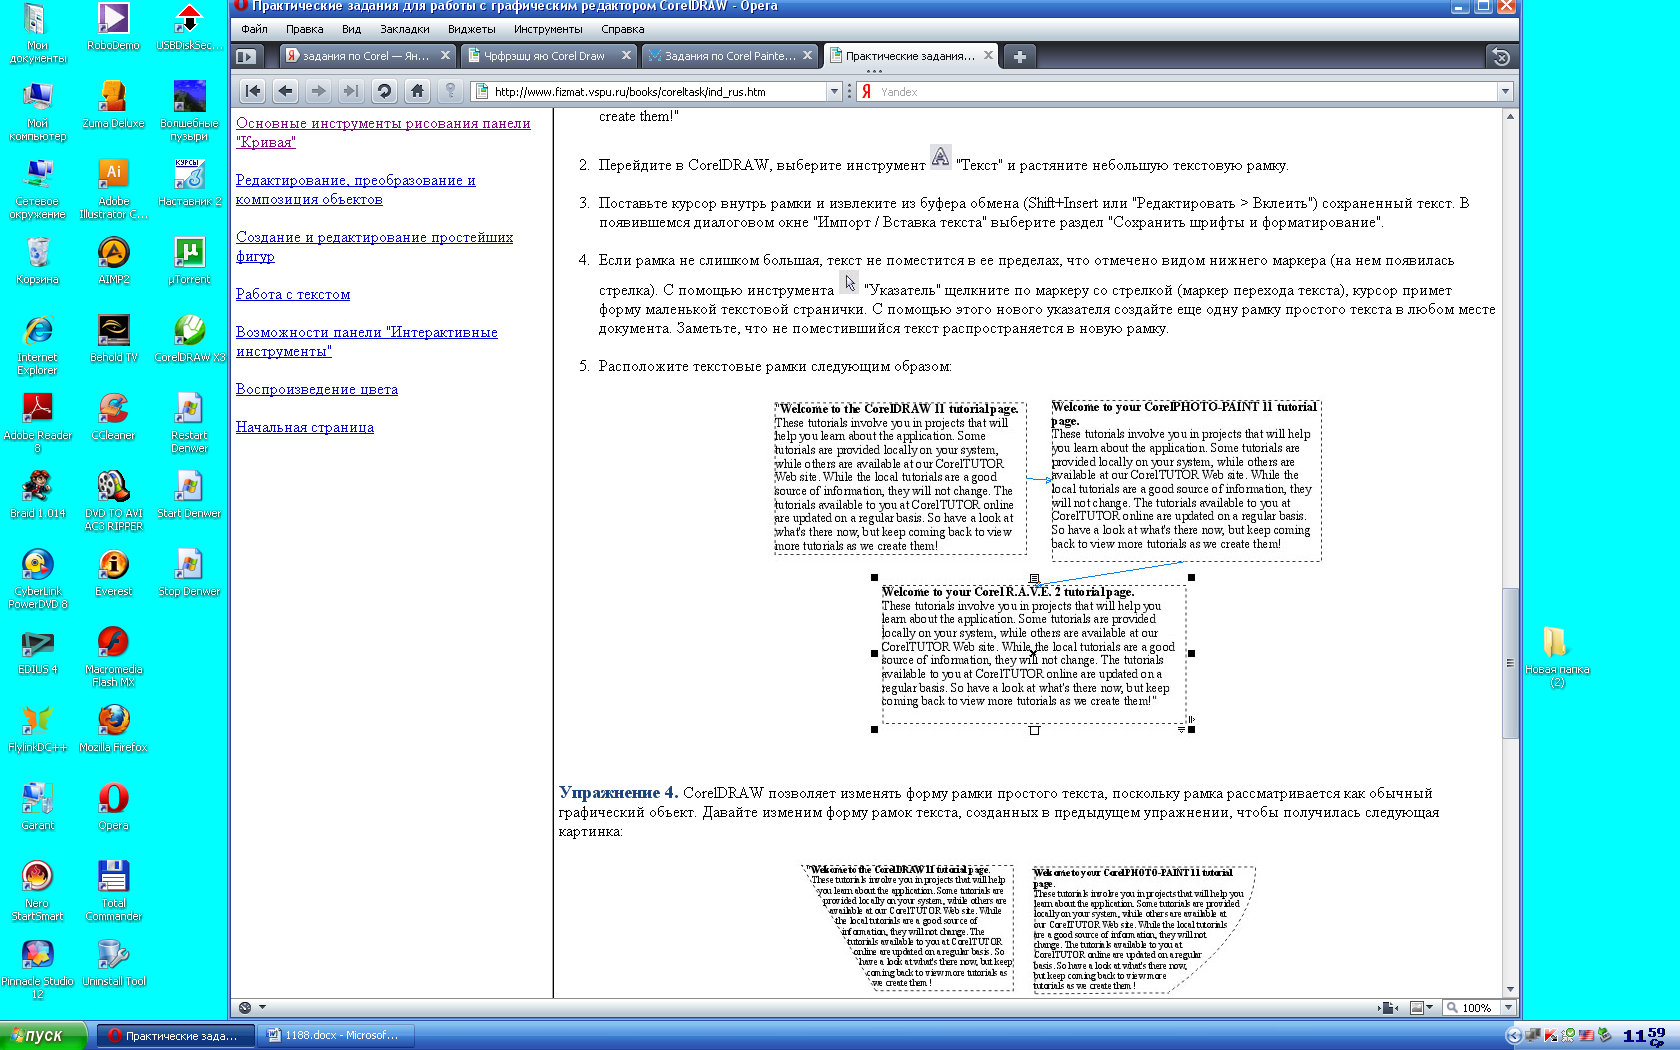Close the 'задания по Corel — Ян…' tab
Viewport: 1680px width, 1050px height.
coord(445,56)
